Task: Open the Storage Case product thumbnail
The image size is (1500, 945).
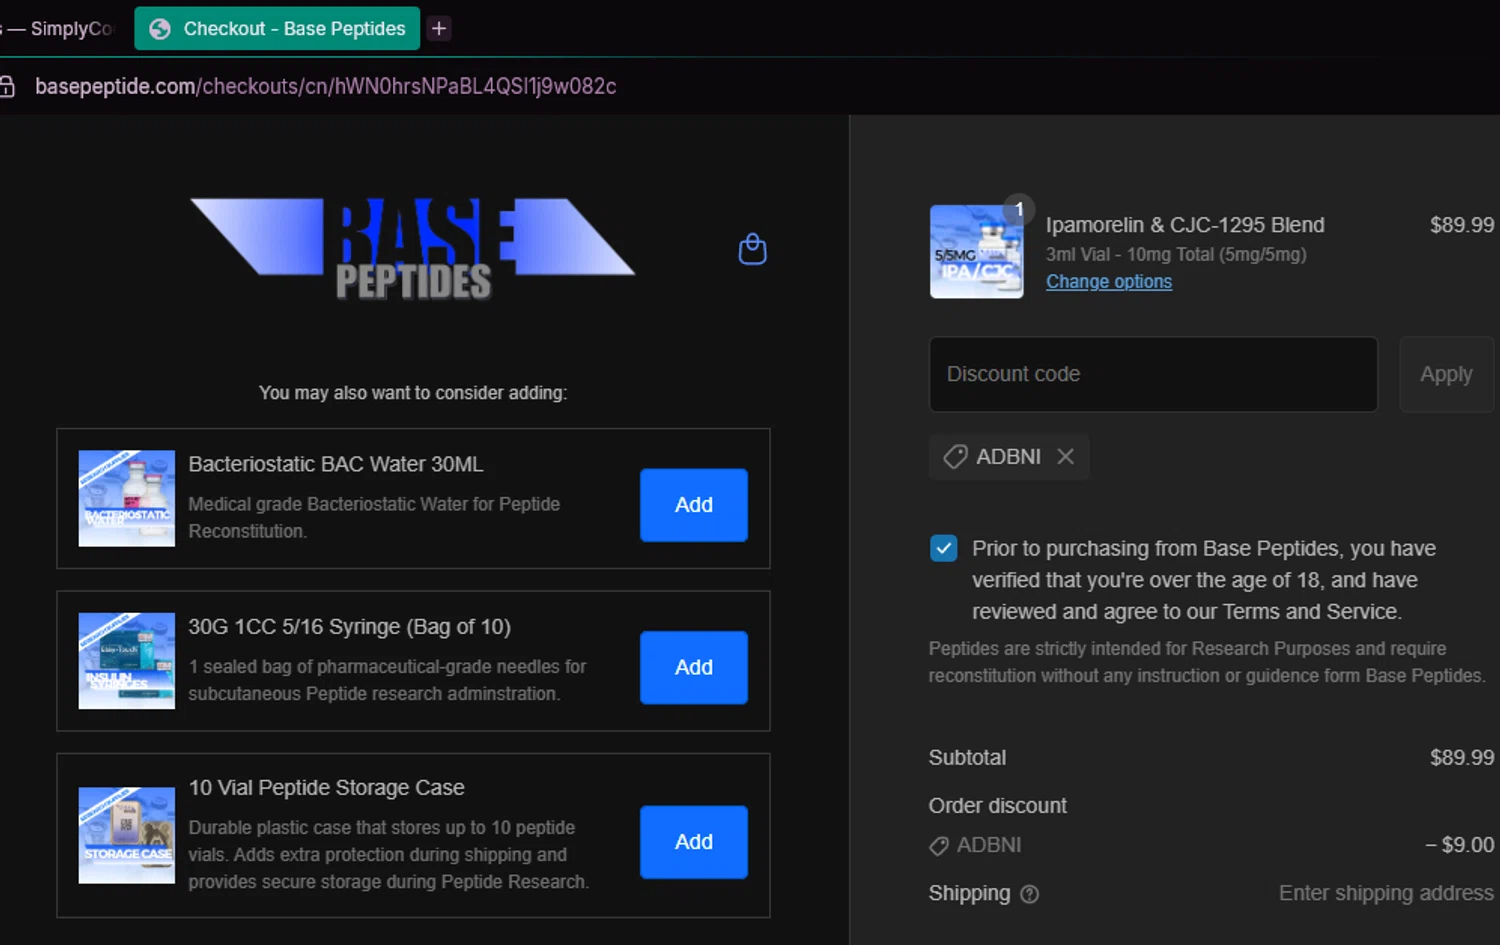Action: coord(127,835)
